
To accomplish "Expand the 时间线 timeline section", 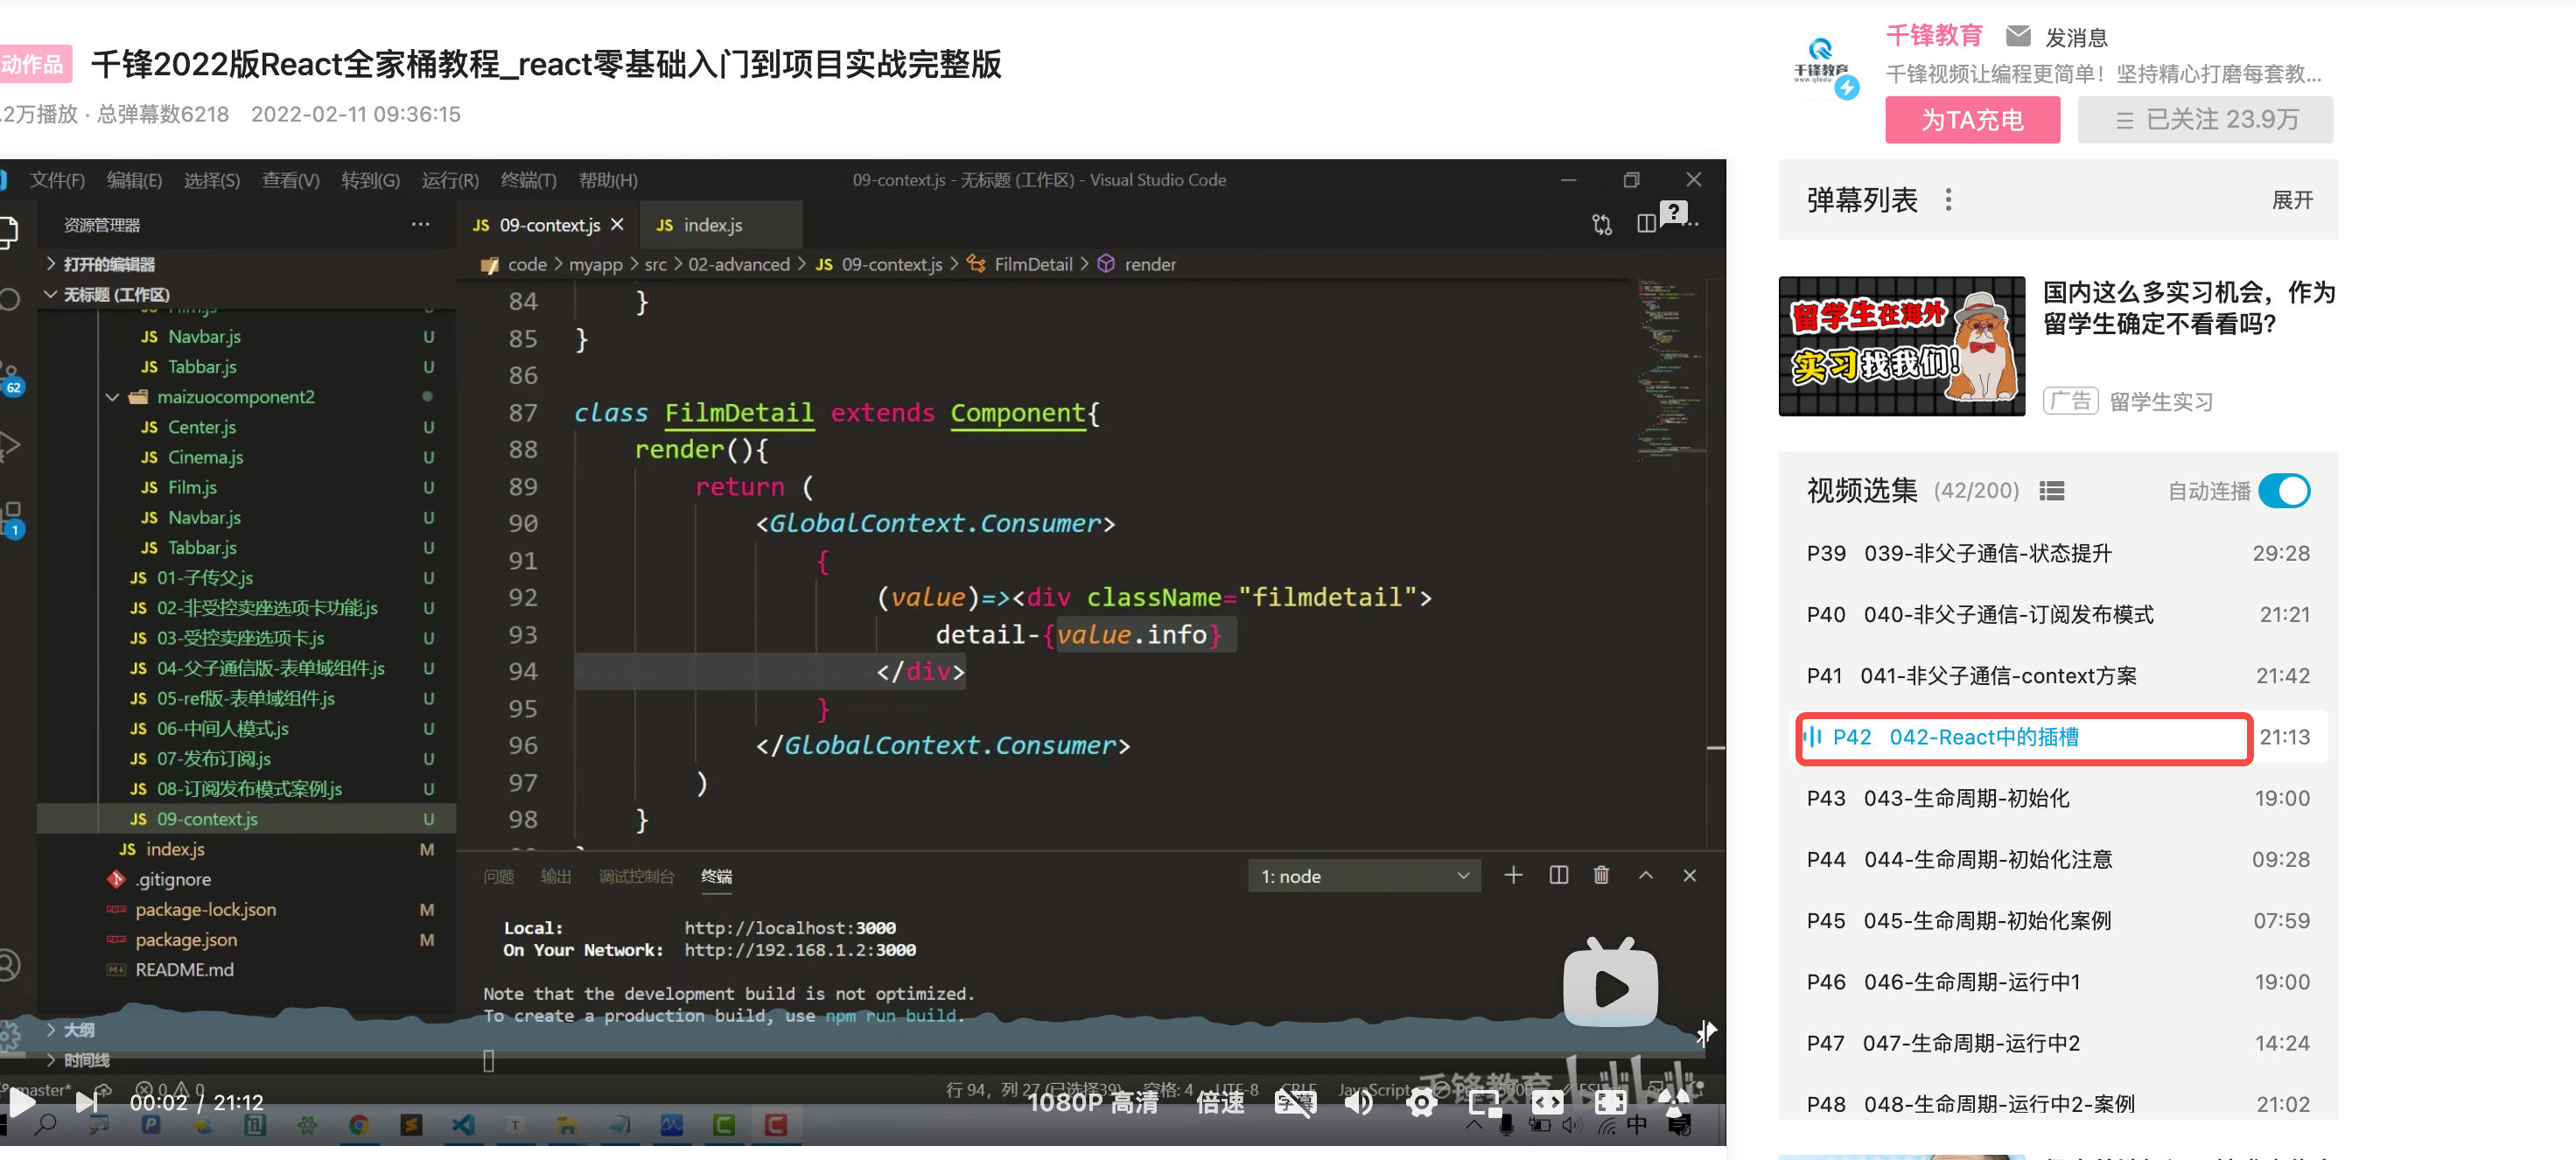I will click(78, 1059).
